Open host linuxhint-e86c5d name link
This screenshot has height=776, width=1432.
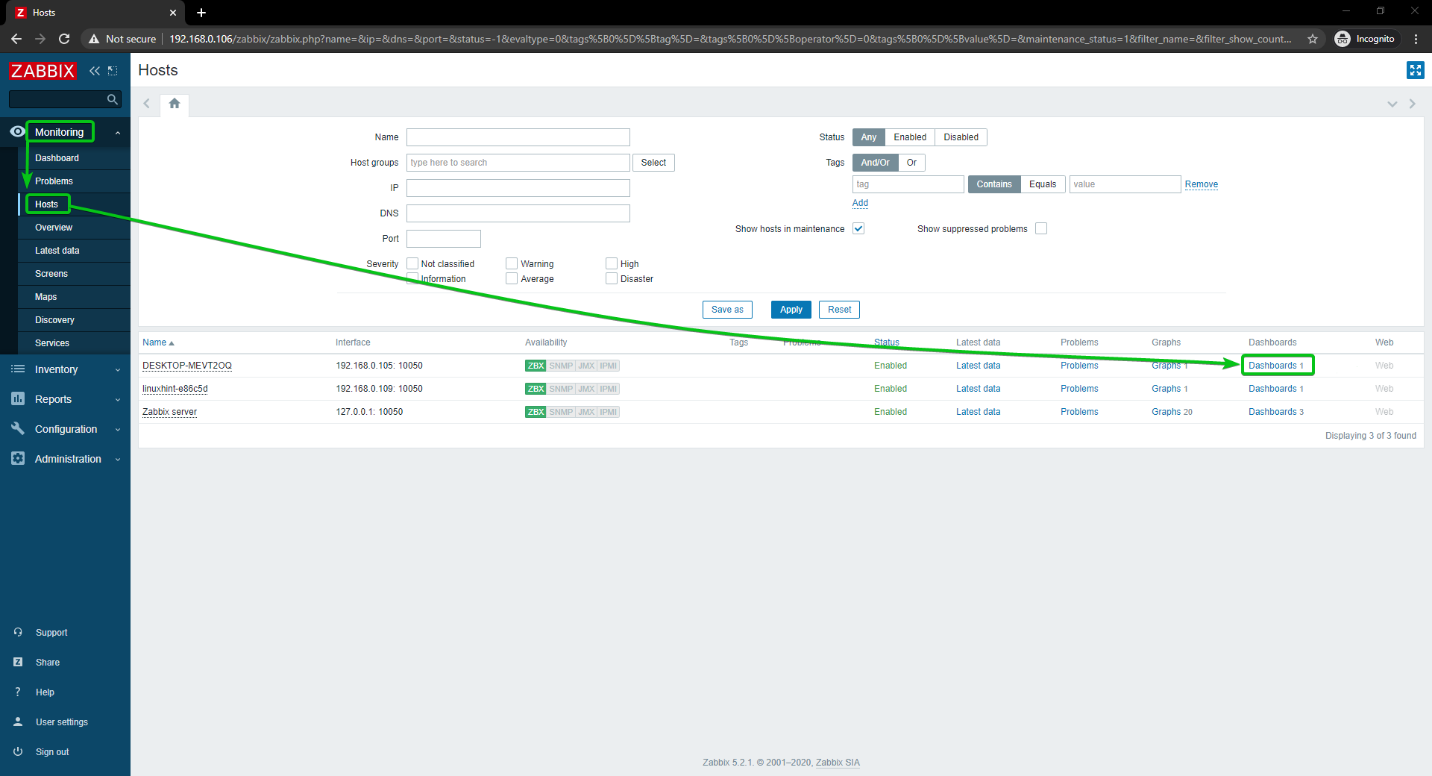(175, 389)
